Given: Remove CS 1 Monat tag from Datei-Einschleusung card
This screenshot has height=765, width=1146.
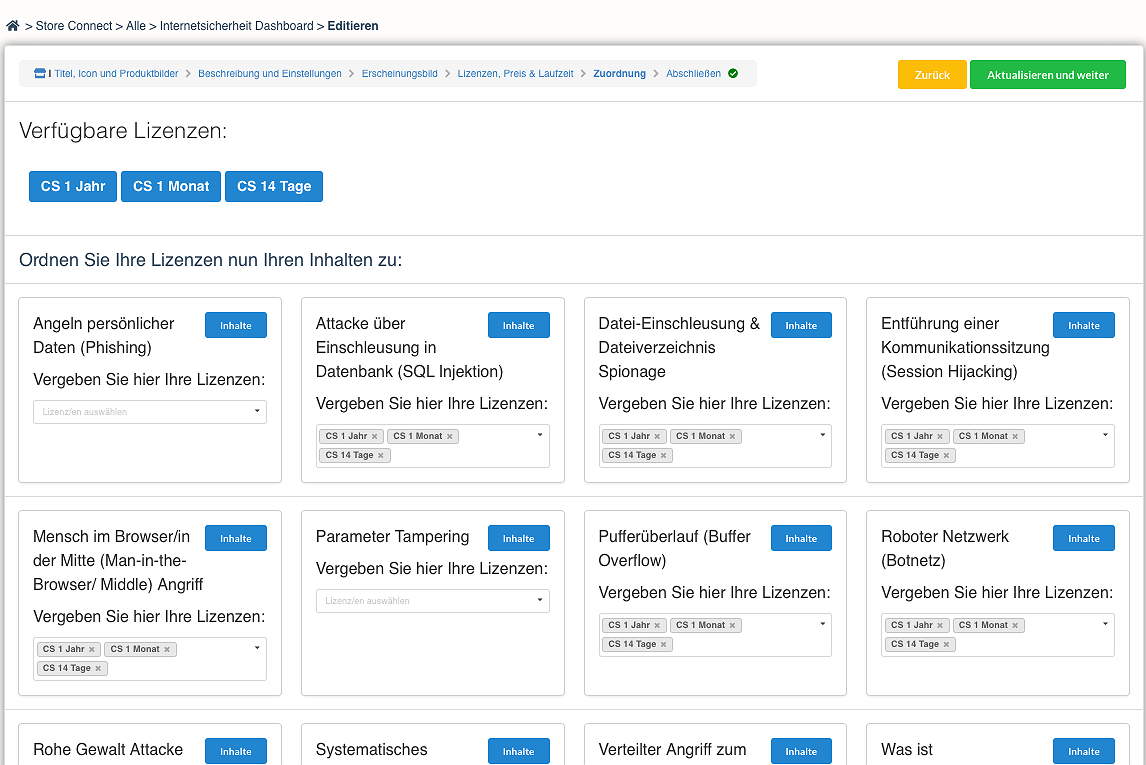Looking at the screenshot, I should click(x=732, y=437).
